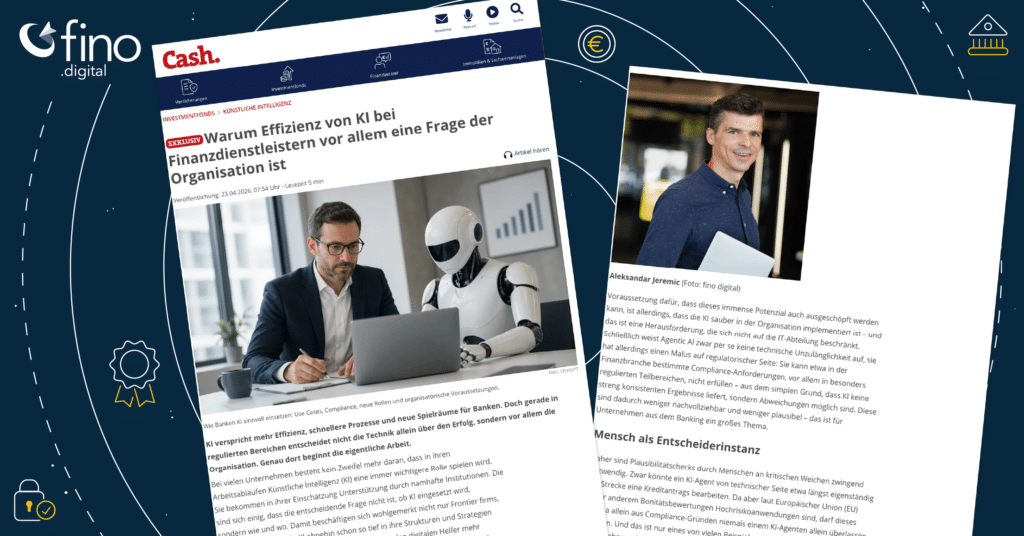The image size is (1024, 536).
Task: Open the INVESTMENTFONDS breadcrumb link
Action: (188, 116)
